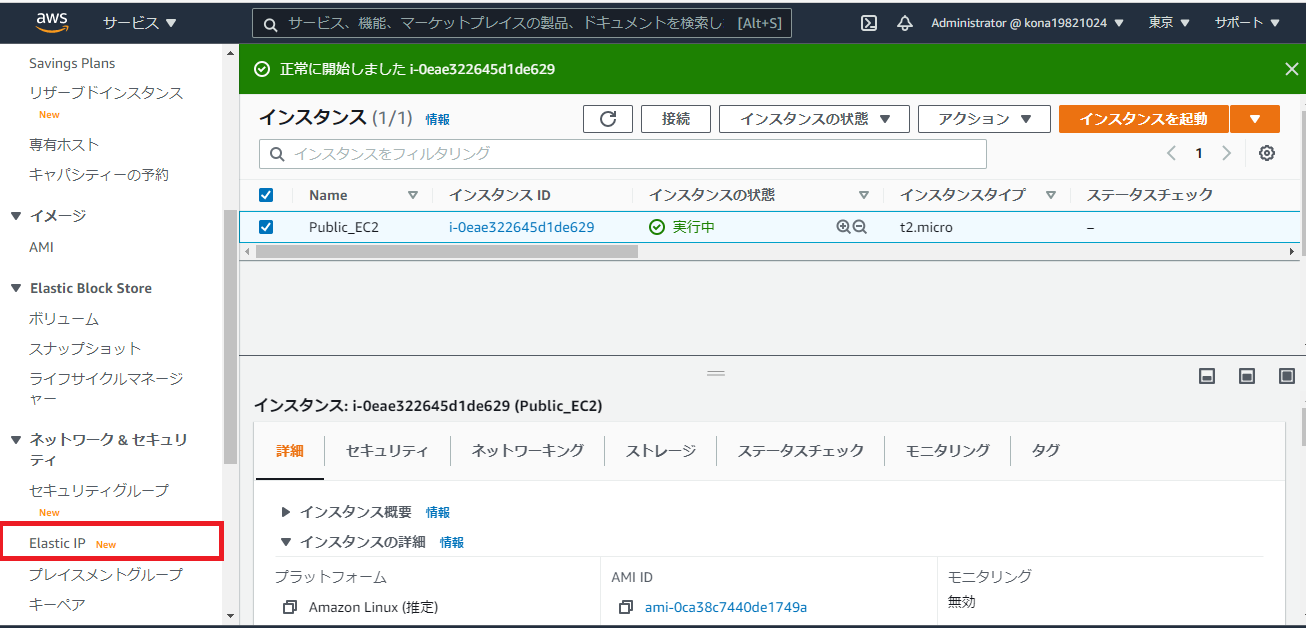Screen dimensions: 1306x628
Task: Open the Administrator account dropdown
Action: pos(1027,22)
